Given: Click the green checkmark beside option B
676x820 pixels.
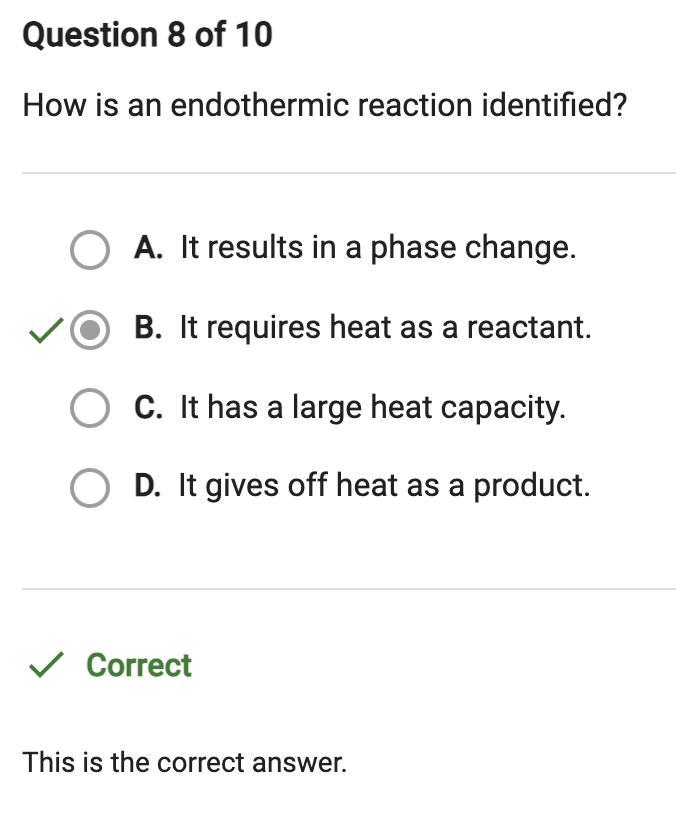Looking at the screenshot, I should pyautogui.click(x=45, y=330).
